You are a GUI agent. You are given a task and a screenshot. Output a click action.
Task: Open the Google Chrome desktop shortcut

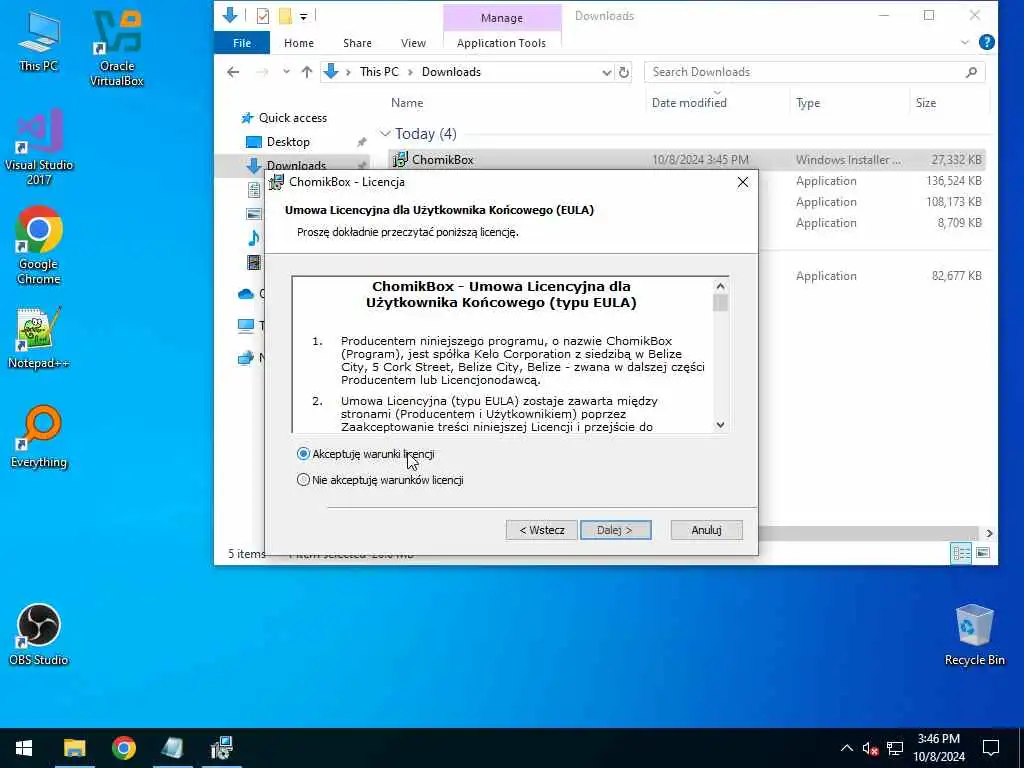tap(39, 246)
